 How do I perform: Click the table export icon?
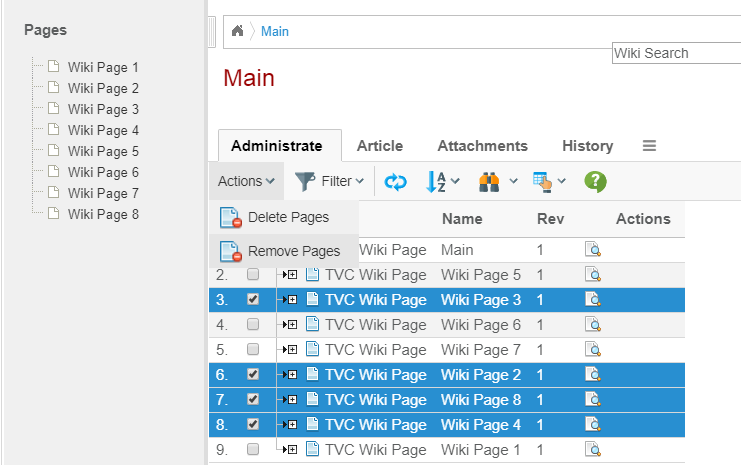click(548, 181)
